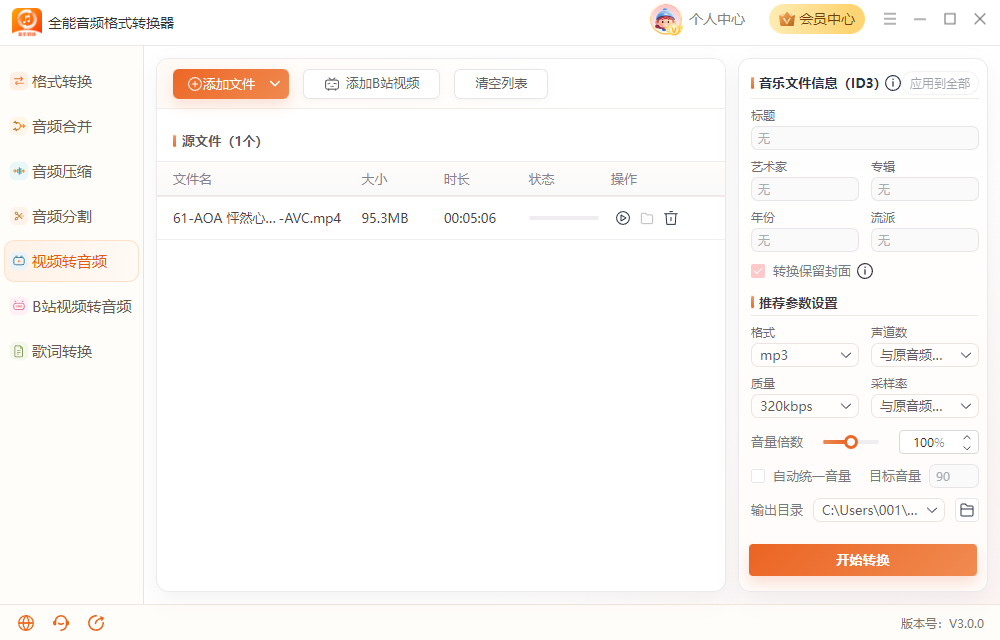Viewport: 1000px width, 640px height.
Task: Open the 质量 320kbps dropdown
Action: coord(805,406)
